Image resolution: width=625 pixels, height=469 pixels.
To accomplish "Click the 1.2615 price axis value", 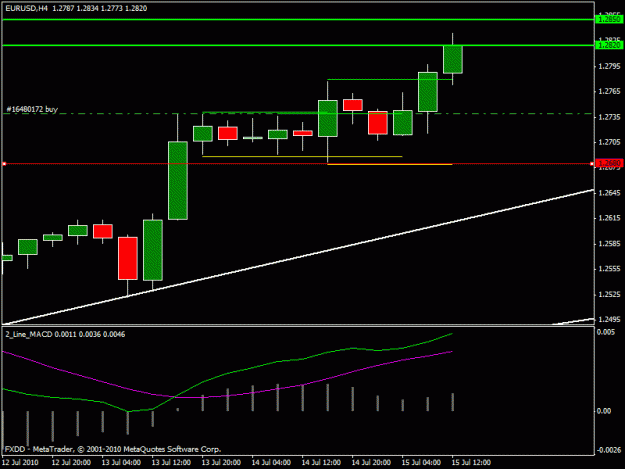I will click(x=609, y=218).
